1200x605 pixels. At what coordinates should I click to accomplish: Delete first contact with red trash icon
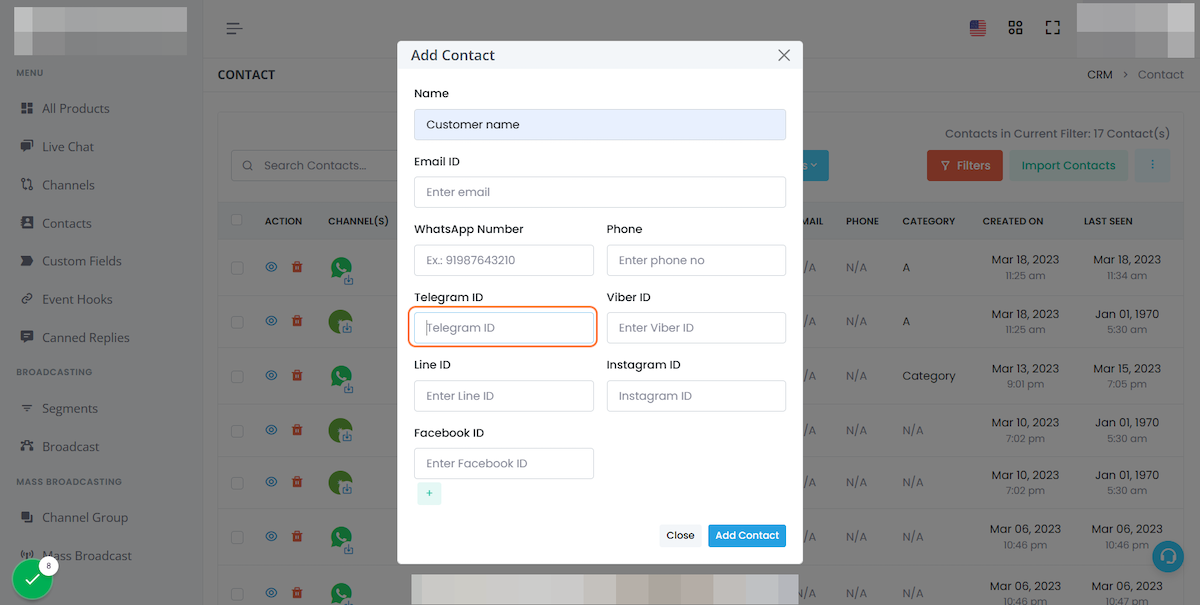coord(297,267)
